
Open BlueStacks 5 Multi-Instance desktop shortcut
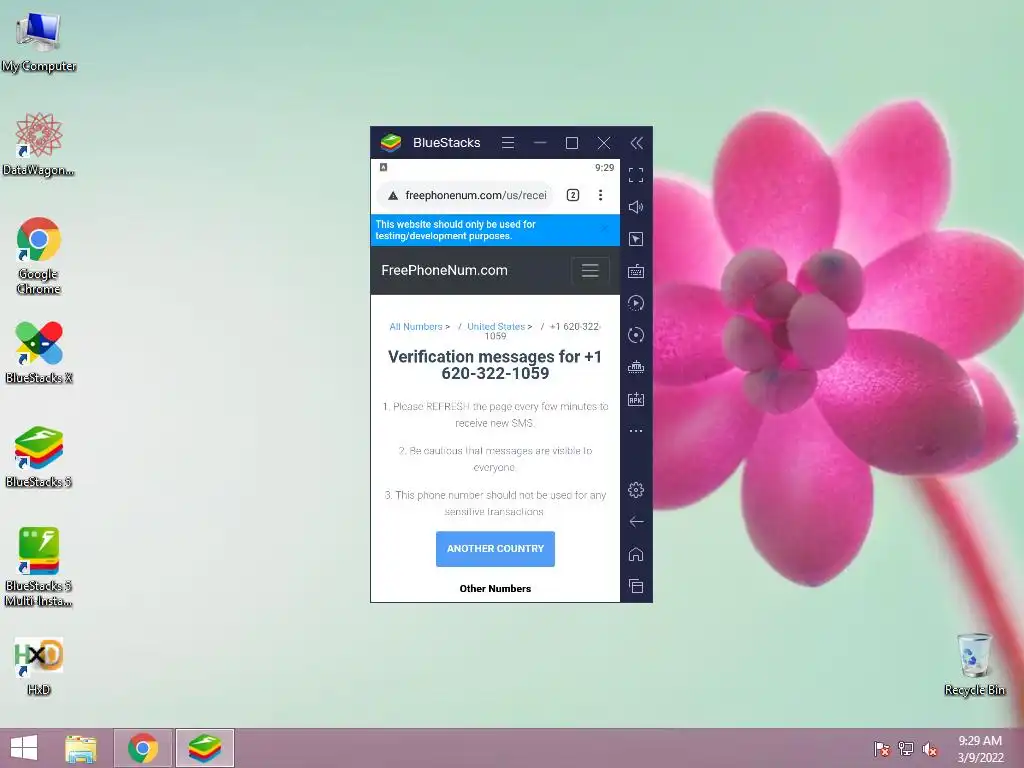39,567
